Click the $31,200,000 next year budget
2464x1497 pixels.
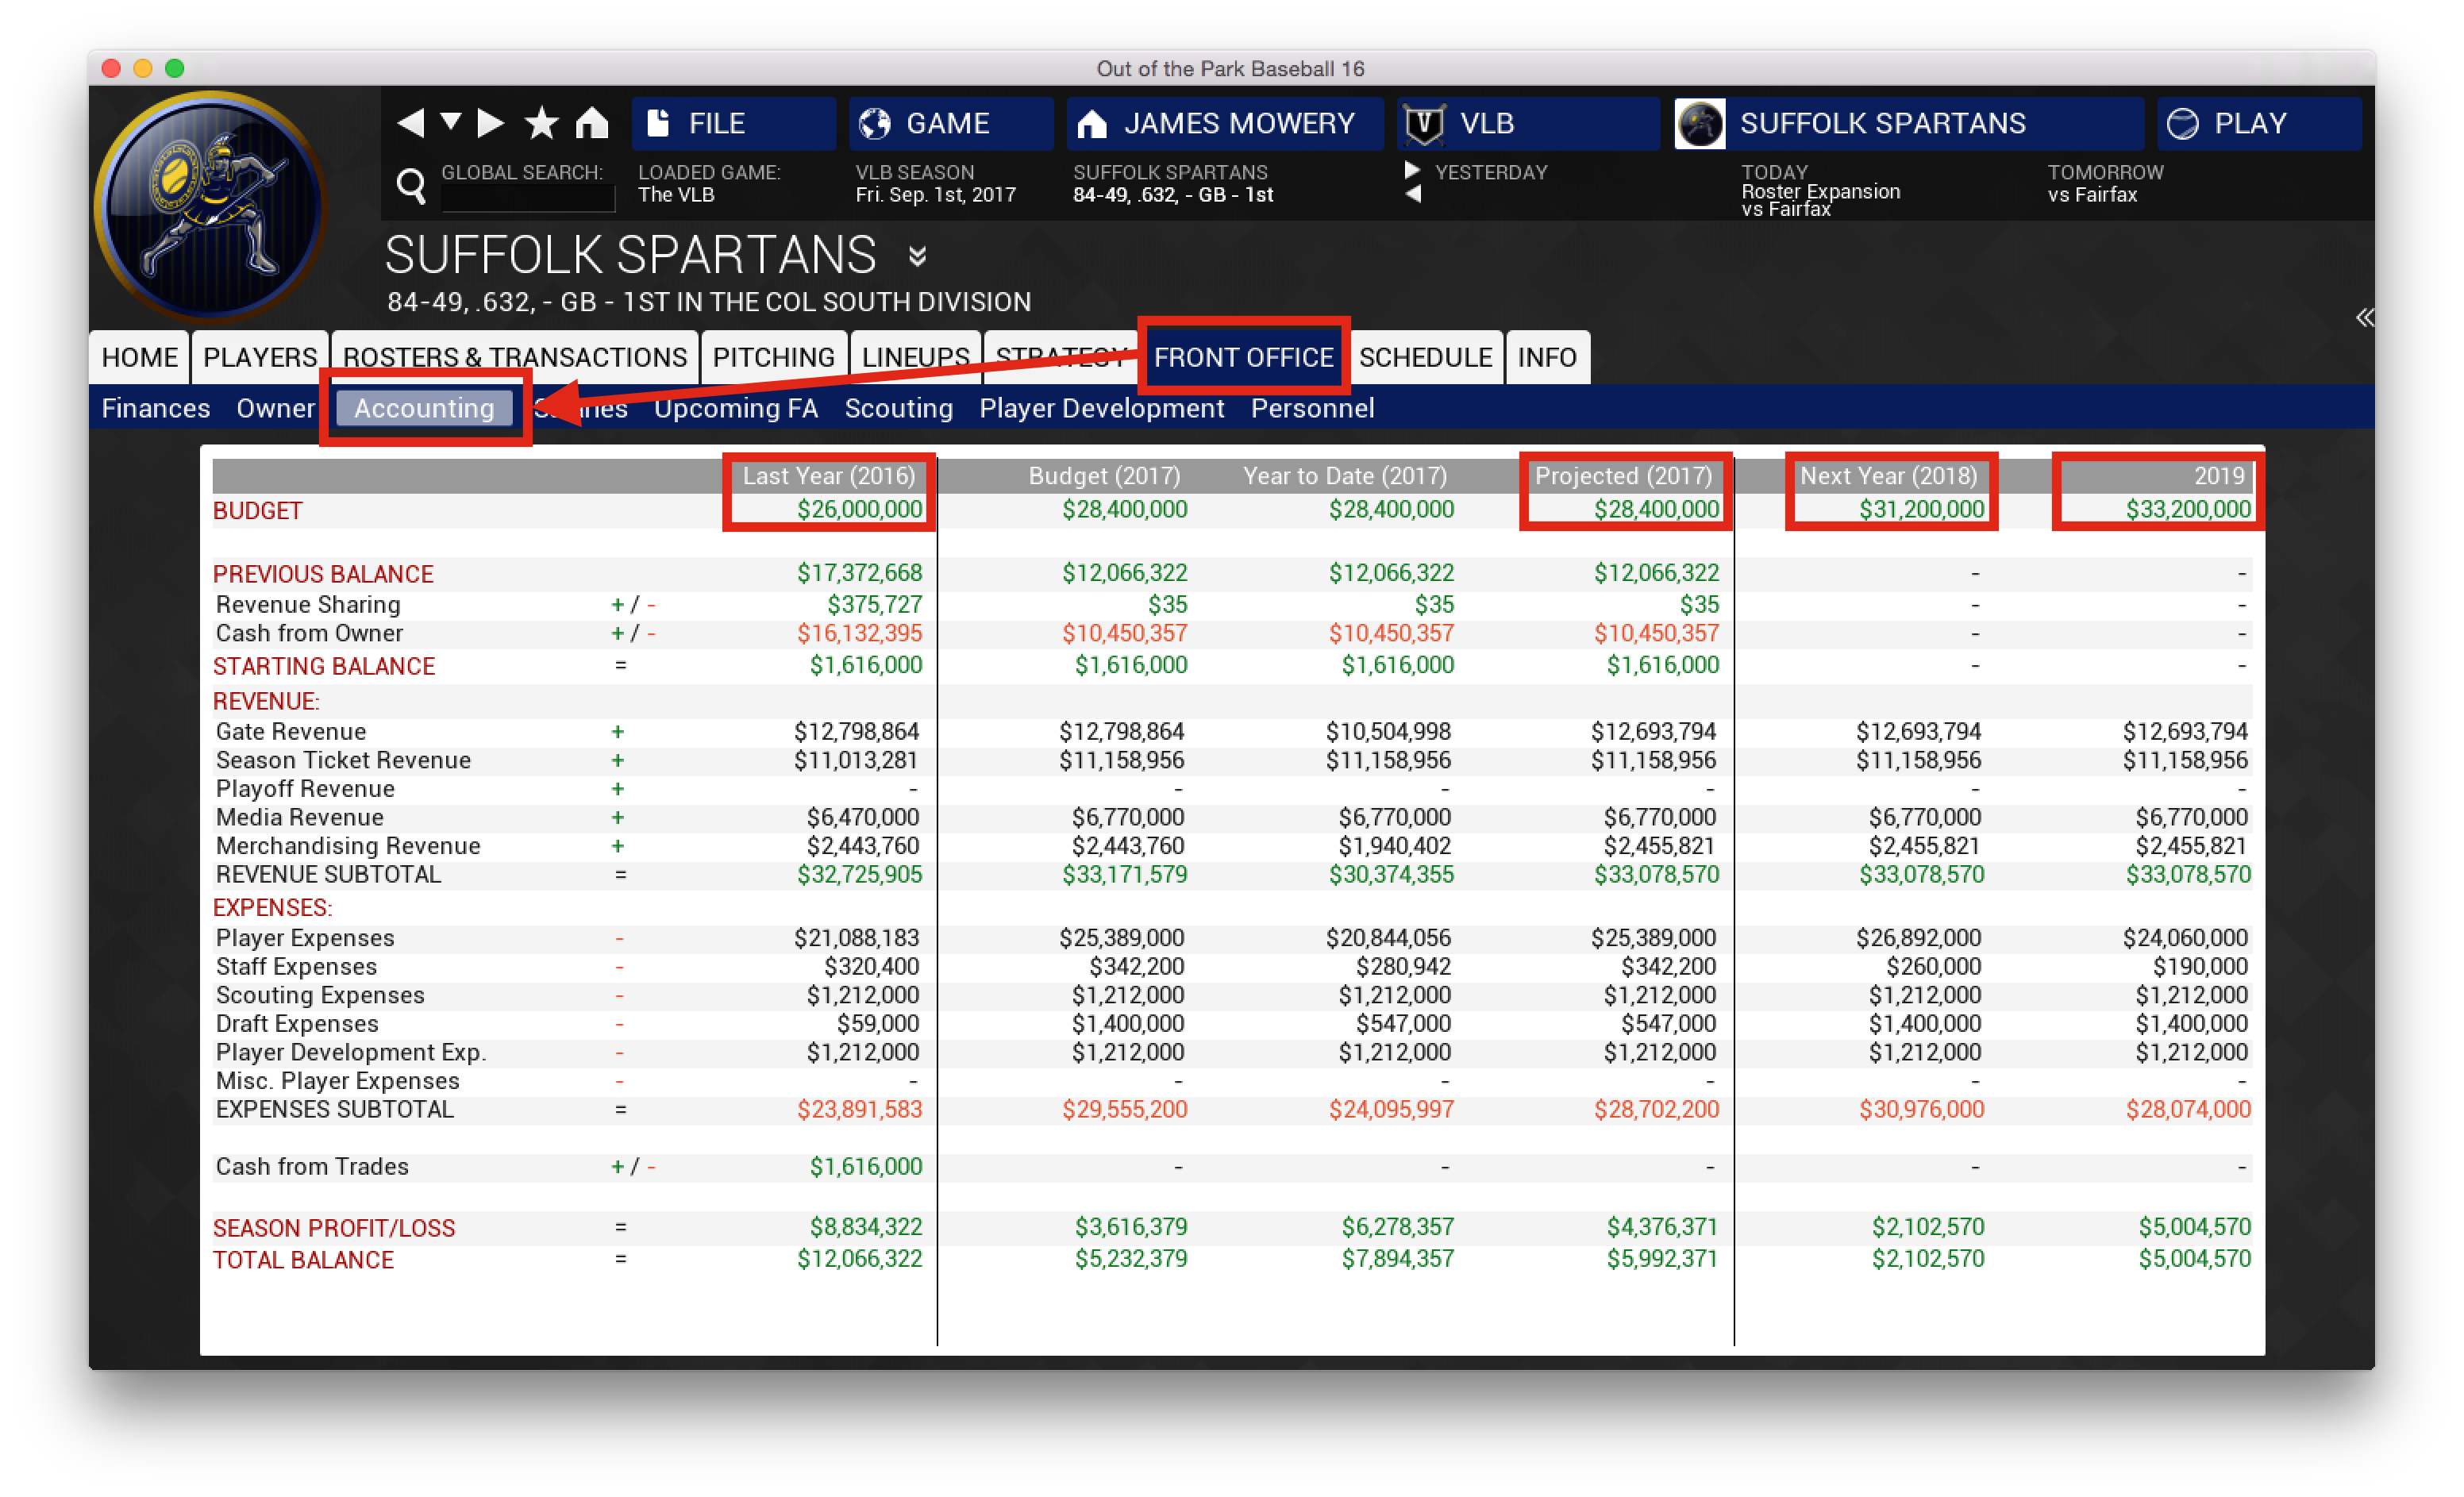(1921, 509)
